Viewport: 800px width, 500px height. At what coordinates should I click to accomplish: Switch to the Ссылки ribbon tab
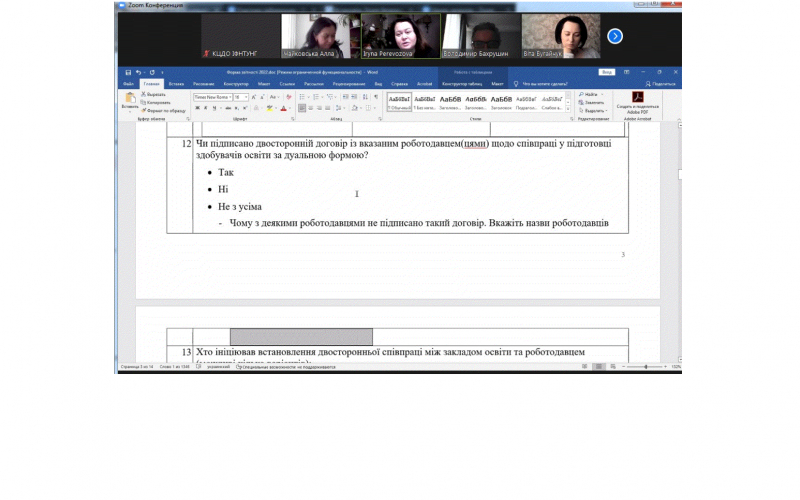tap(287, 84)
